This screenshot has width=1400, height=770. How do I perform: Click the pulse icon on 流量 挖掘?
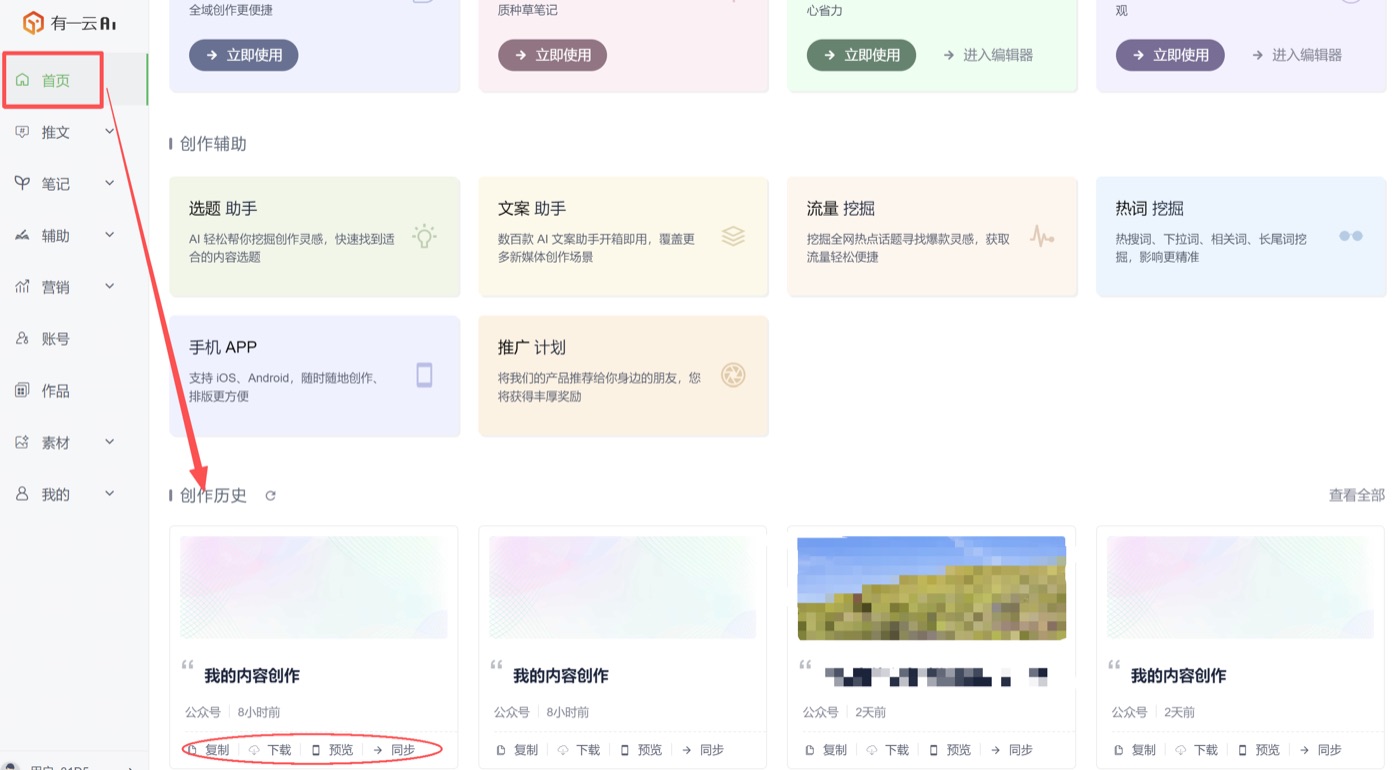[x=1042, y=236]
